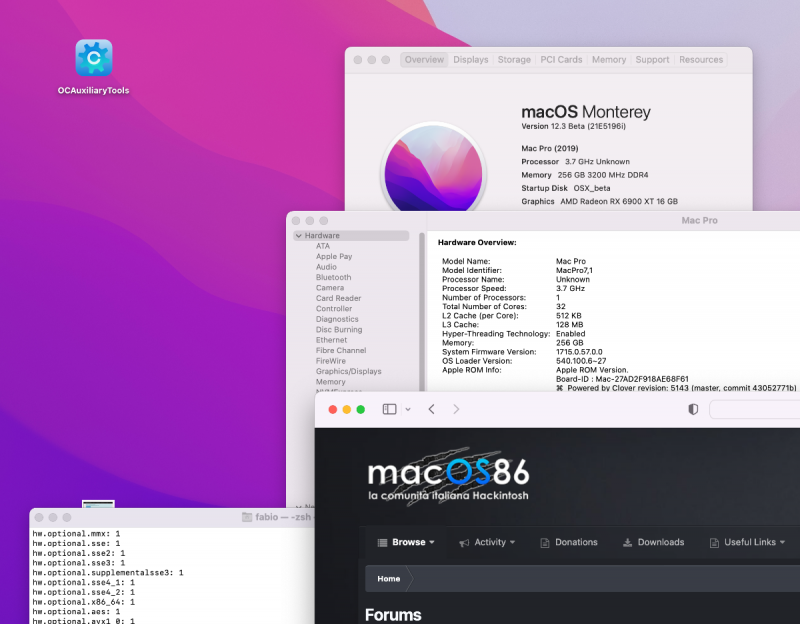Image resolution: width=800 pixels, height=624 pixels.
Task: Select Graphics/Displays in the hardware list
Action: [348, 371]
